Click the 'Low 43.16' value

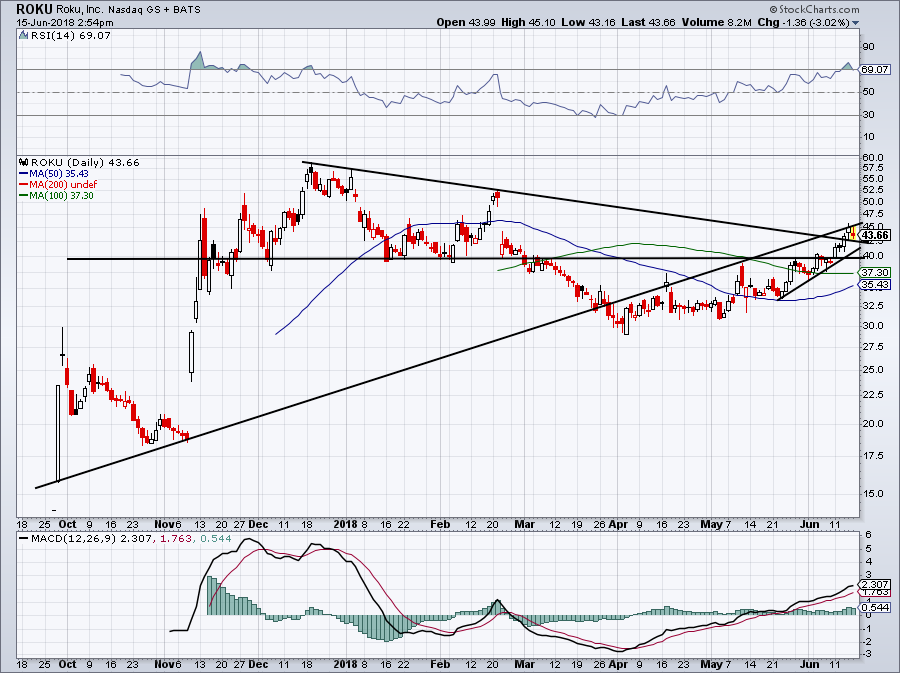point(588,22)
